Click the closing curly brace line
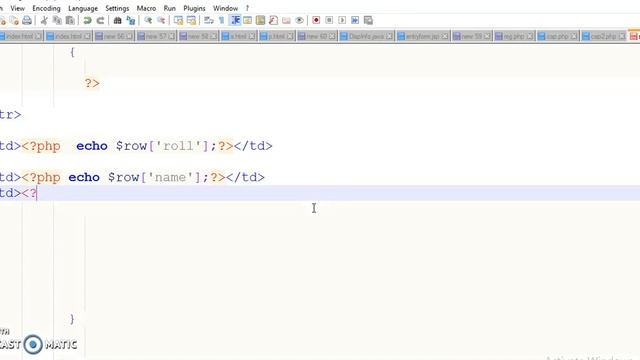 tap(72, 319)
